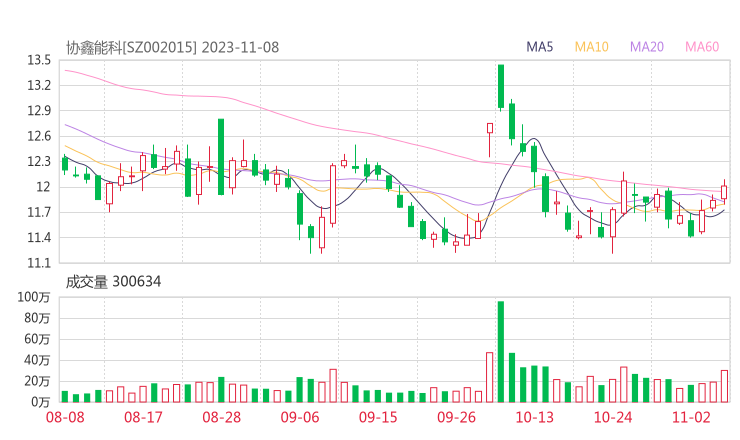Select the tall green candlestick peaking near 13.5
The width and height of the screenshot is (740, 440).
pos(501,86)
